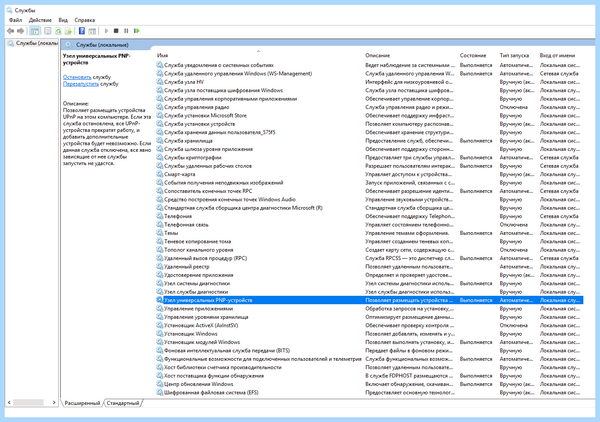Open Properties via the toolbar icon
The width and height of the screenshot is (600, 422).
pyautogui.click(x=48, y=31)
